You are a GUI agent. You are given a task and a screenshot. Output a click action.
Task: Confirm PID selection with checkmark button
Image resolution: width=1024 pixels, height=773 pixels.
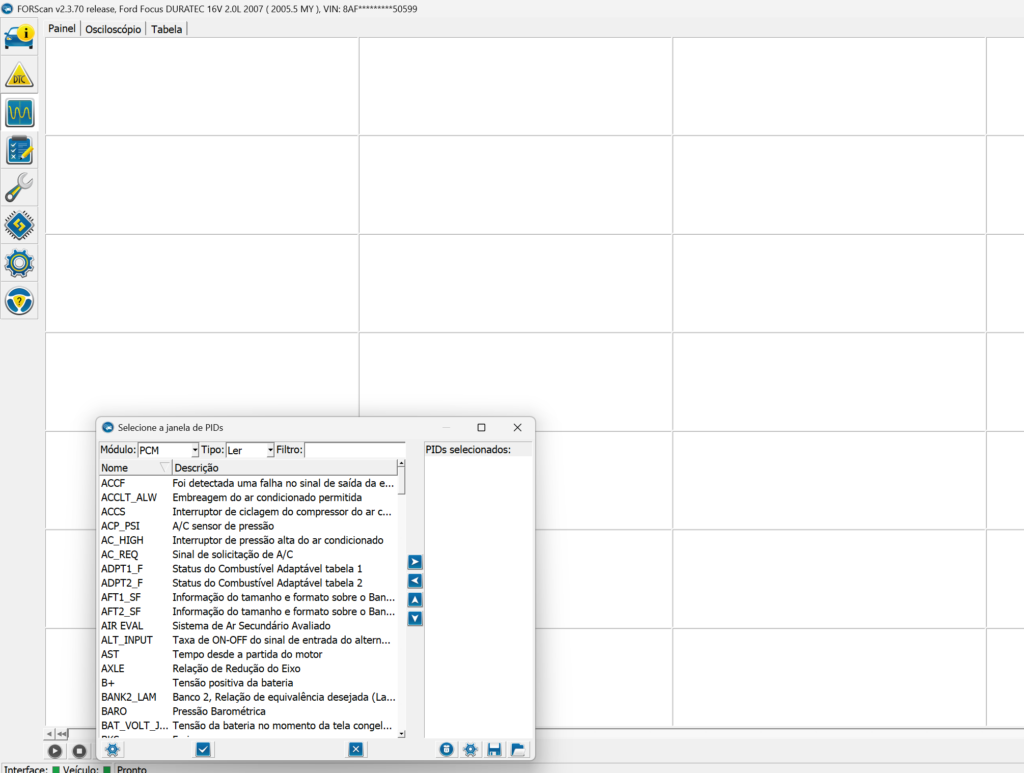click(x=203, y=749)
